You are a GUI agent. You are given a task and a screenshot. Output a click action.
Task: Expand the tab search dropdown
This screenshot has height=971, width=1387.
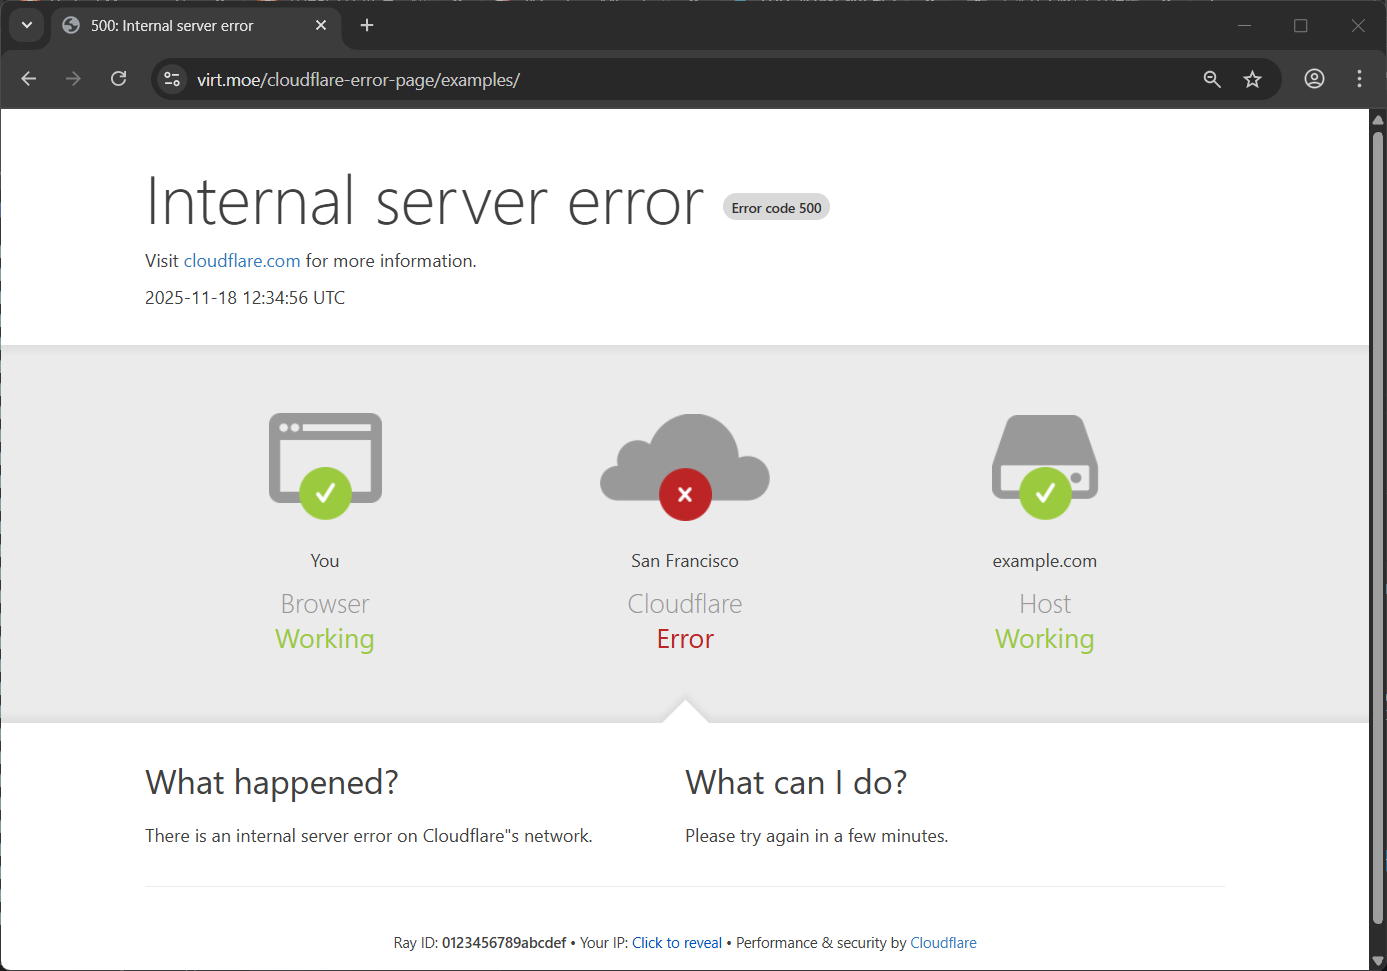tap(27, 25)
